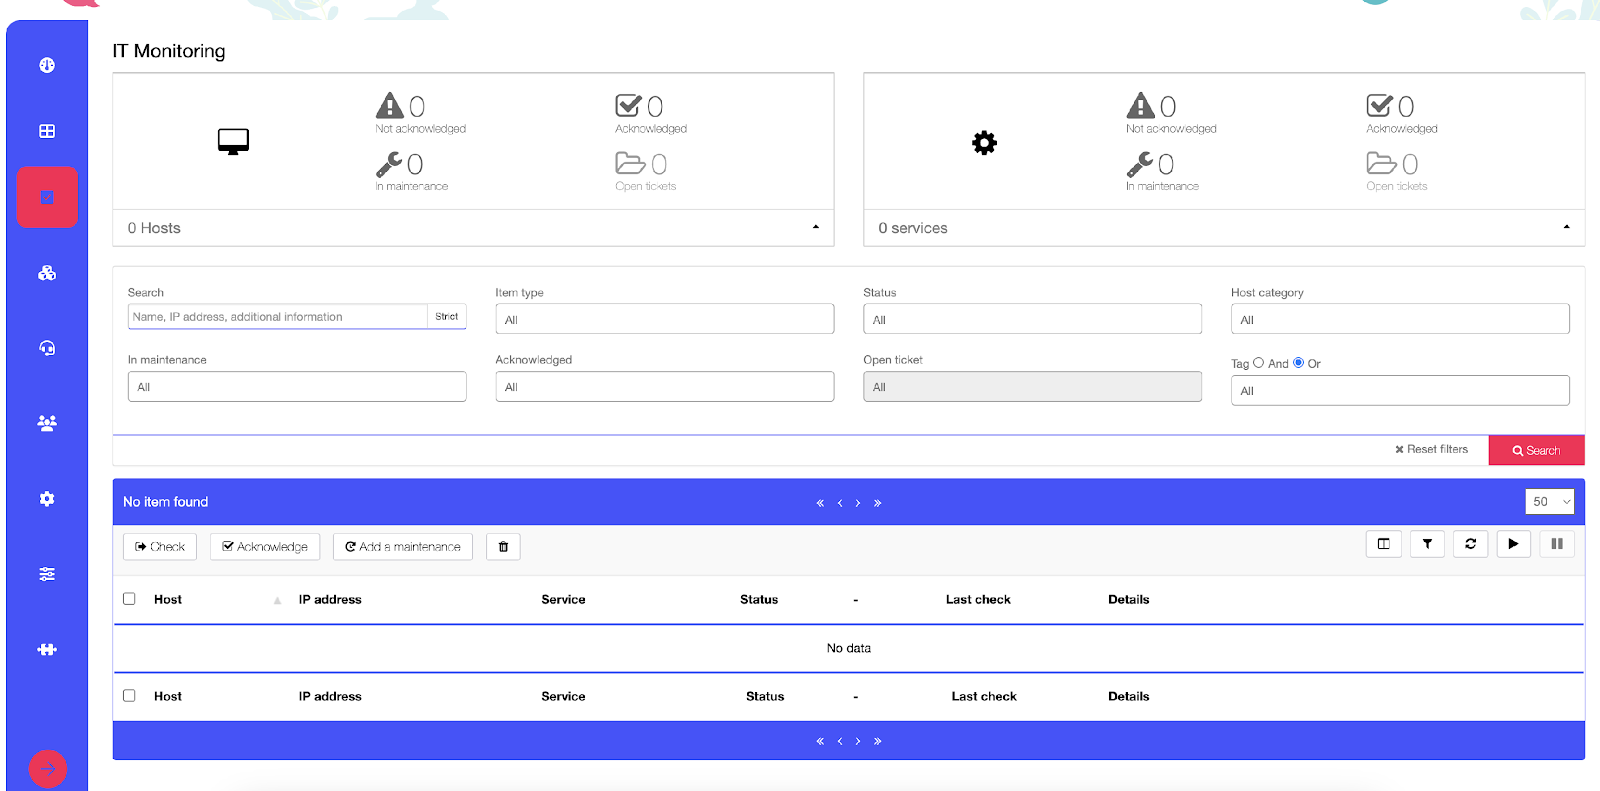
Task: Click the column display icon
Action: pyautogui.click(x=1383, y=544)
